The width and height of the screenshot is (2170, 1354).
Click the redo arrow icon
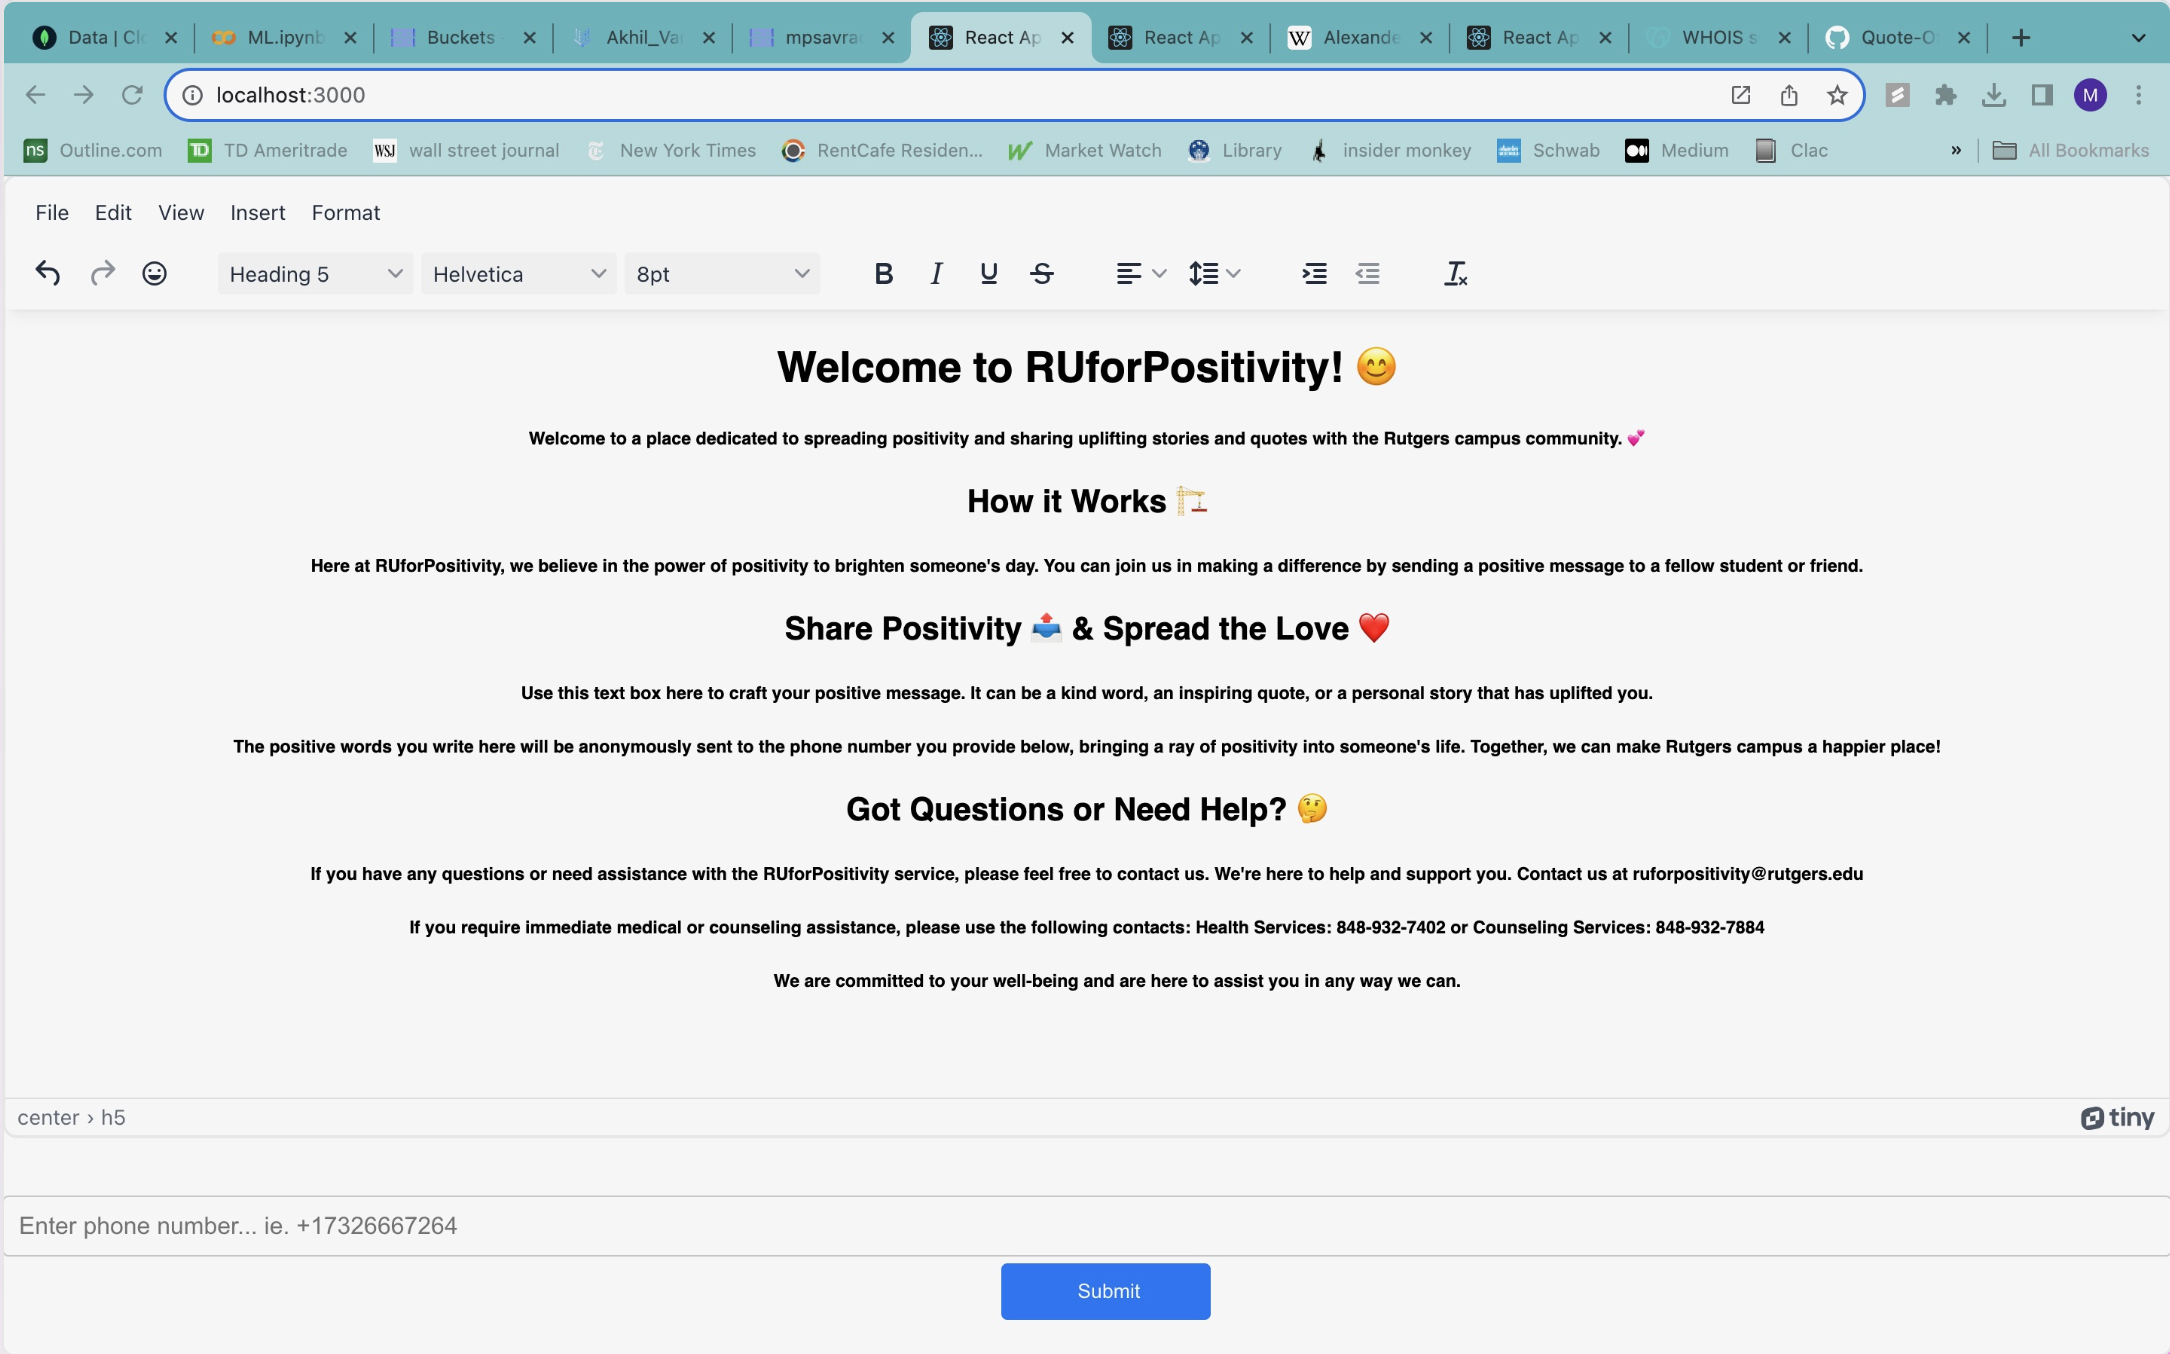click(x=102, y=273)
